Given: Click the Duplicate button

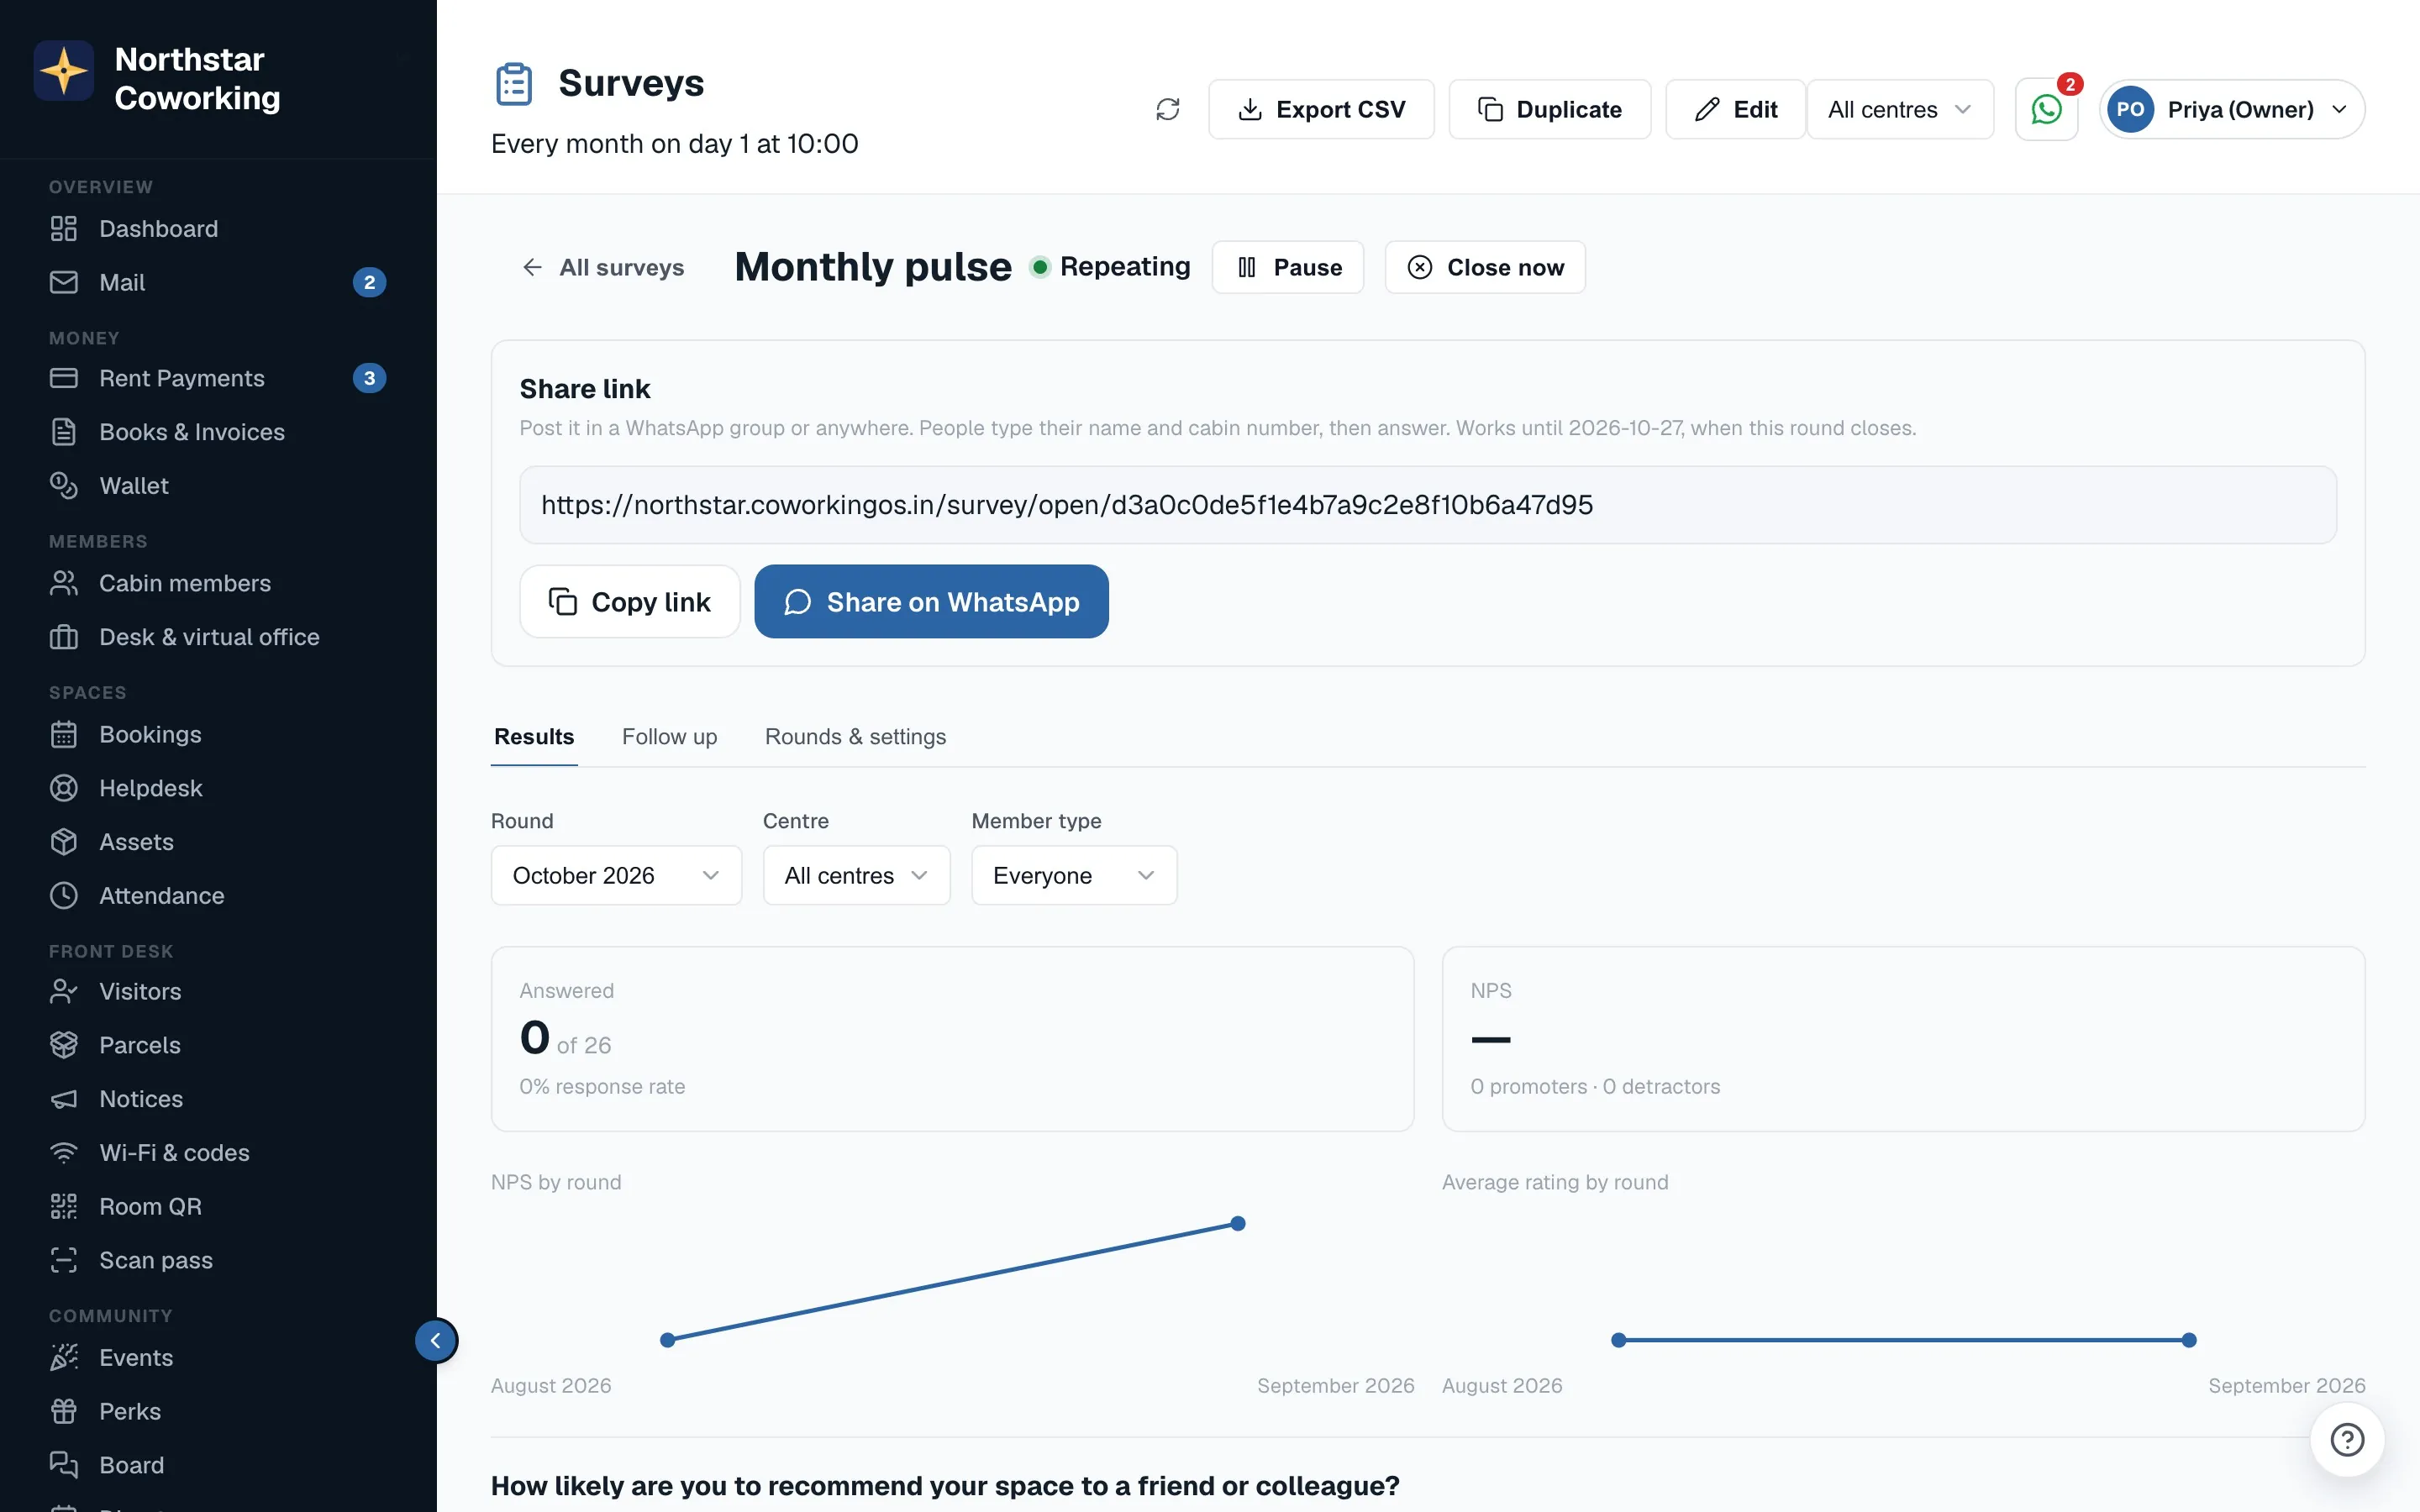Looking at the screenshot, I should 1549,109.
